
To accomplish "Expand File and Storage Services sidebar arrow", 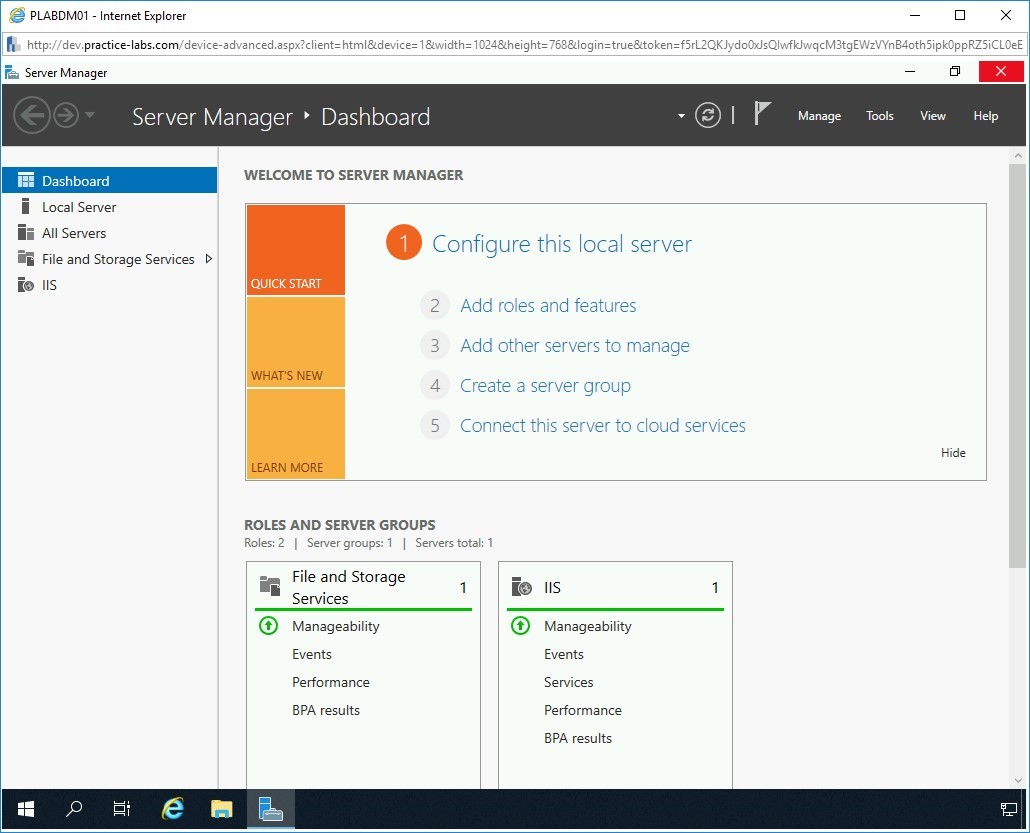I will 209,258.
